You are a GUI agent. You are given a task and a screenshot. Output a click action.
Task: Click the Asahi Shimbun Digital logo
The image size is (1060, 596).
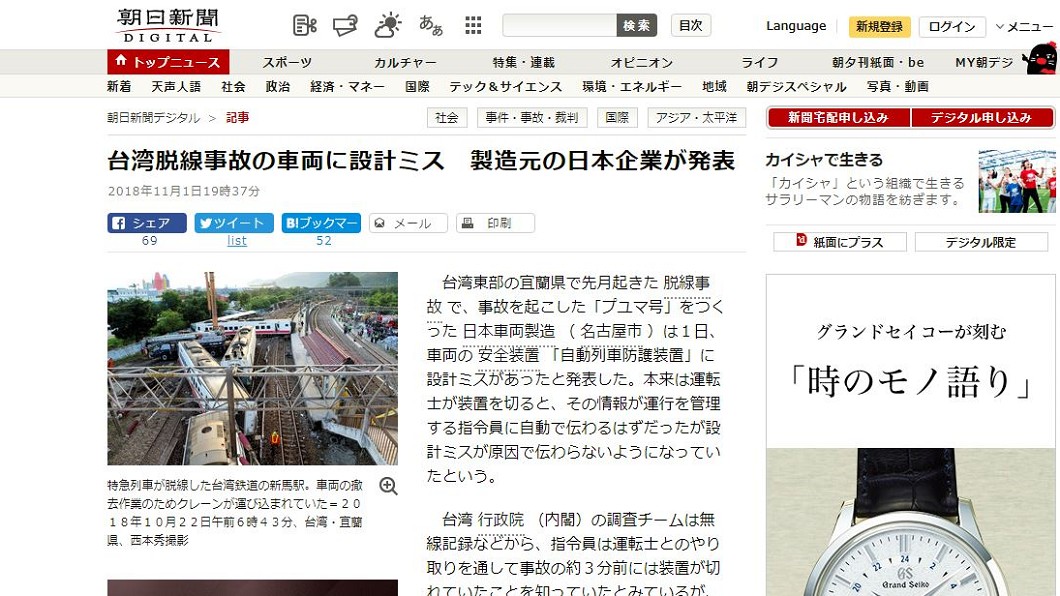(167, 26)
